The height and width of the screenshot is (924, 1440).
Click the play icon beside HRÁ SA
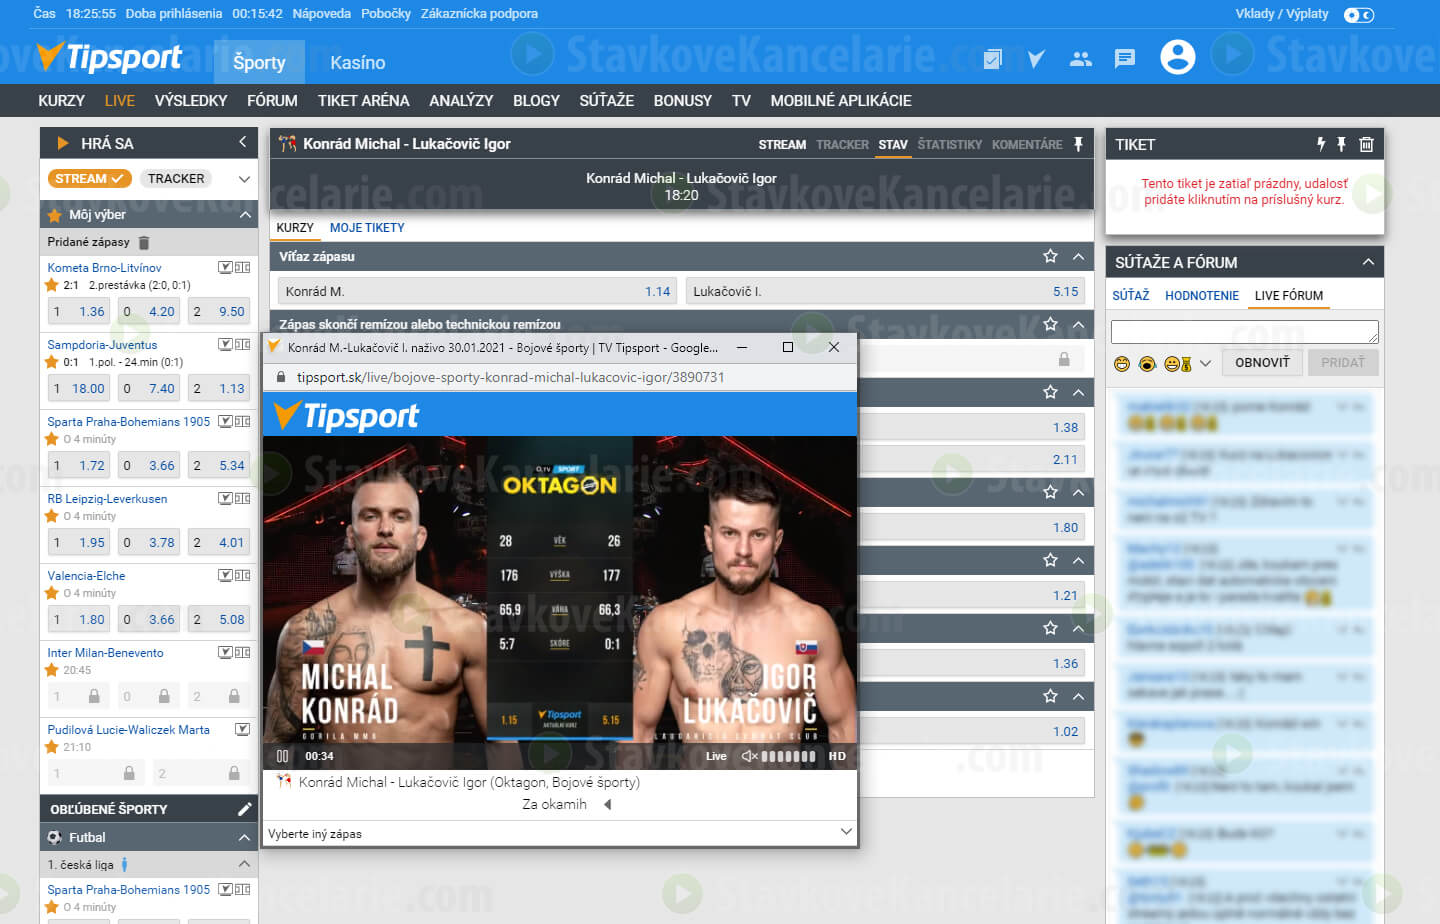pyautogui.click(x=63, y=143)
